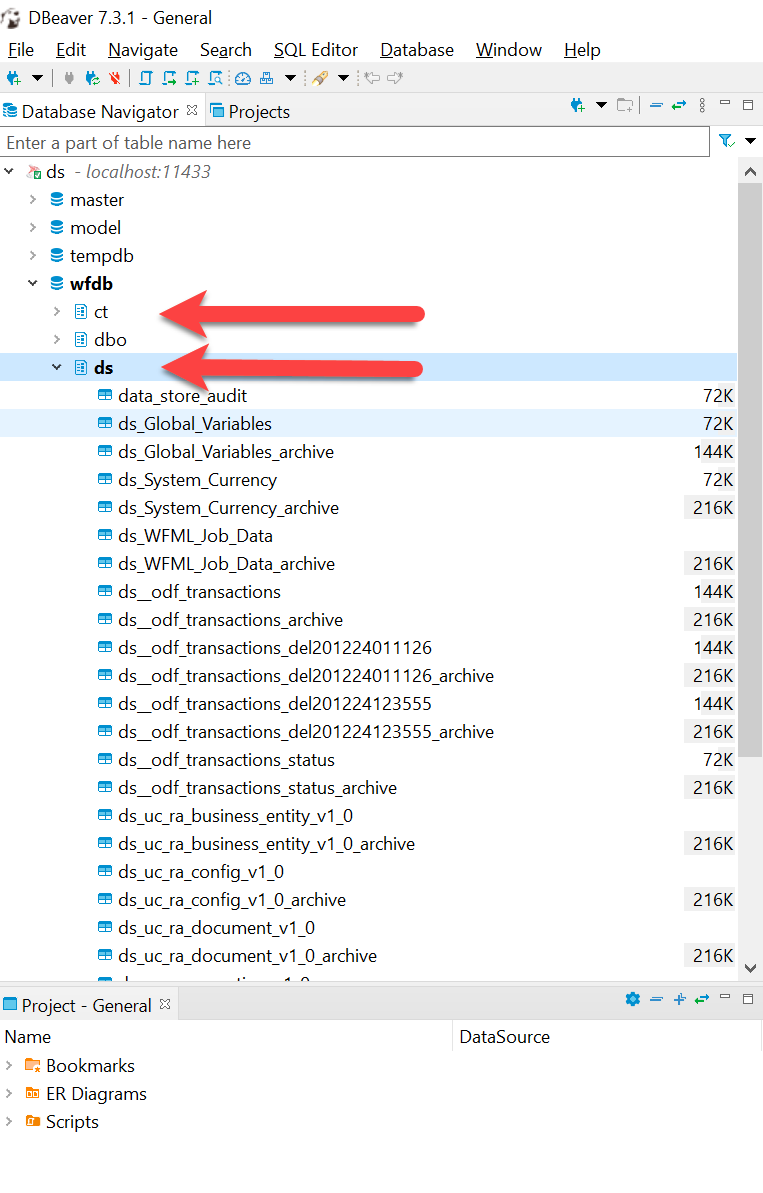Collapse the ds schema node
763x1193 pixels.
pos(56,367)
